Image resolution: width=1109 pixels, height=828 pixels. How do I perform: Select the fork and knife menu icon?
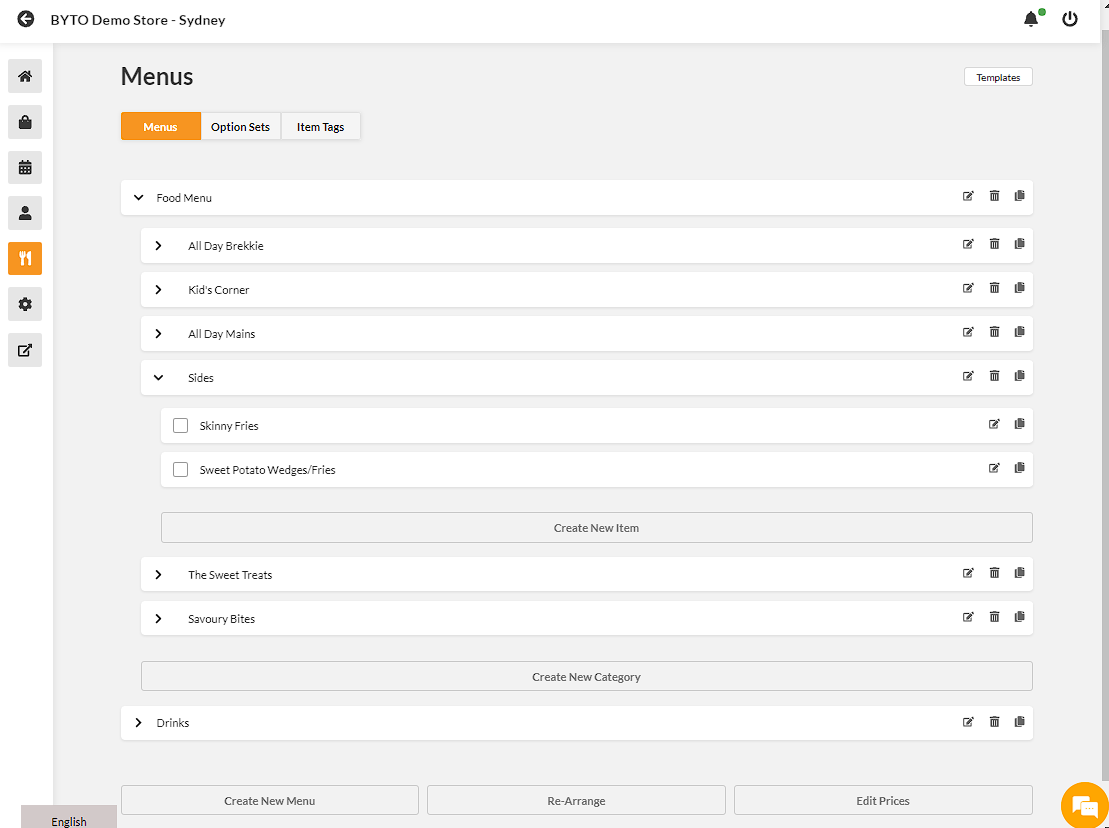(25, 259)
